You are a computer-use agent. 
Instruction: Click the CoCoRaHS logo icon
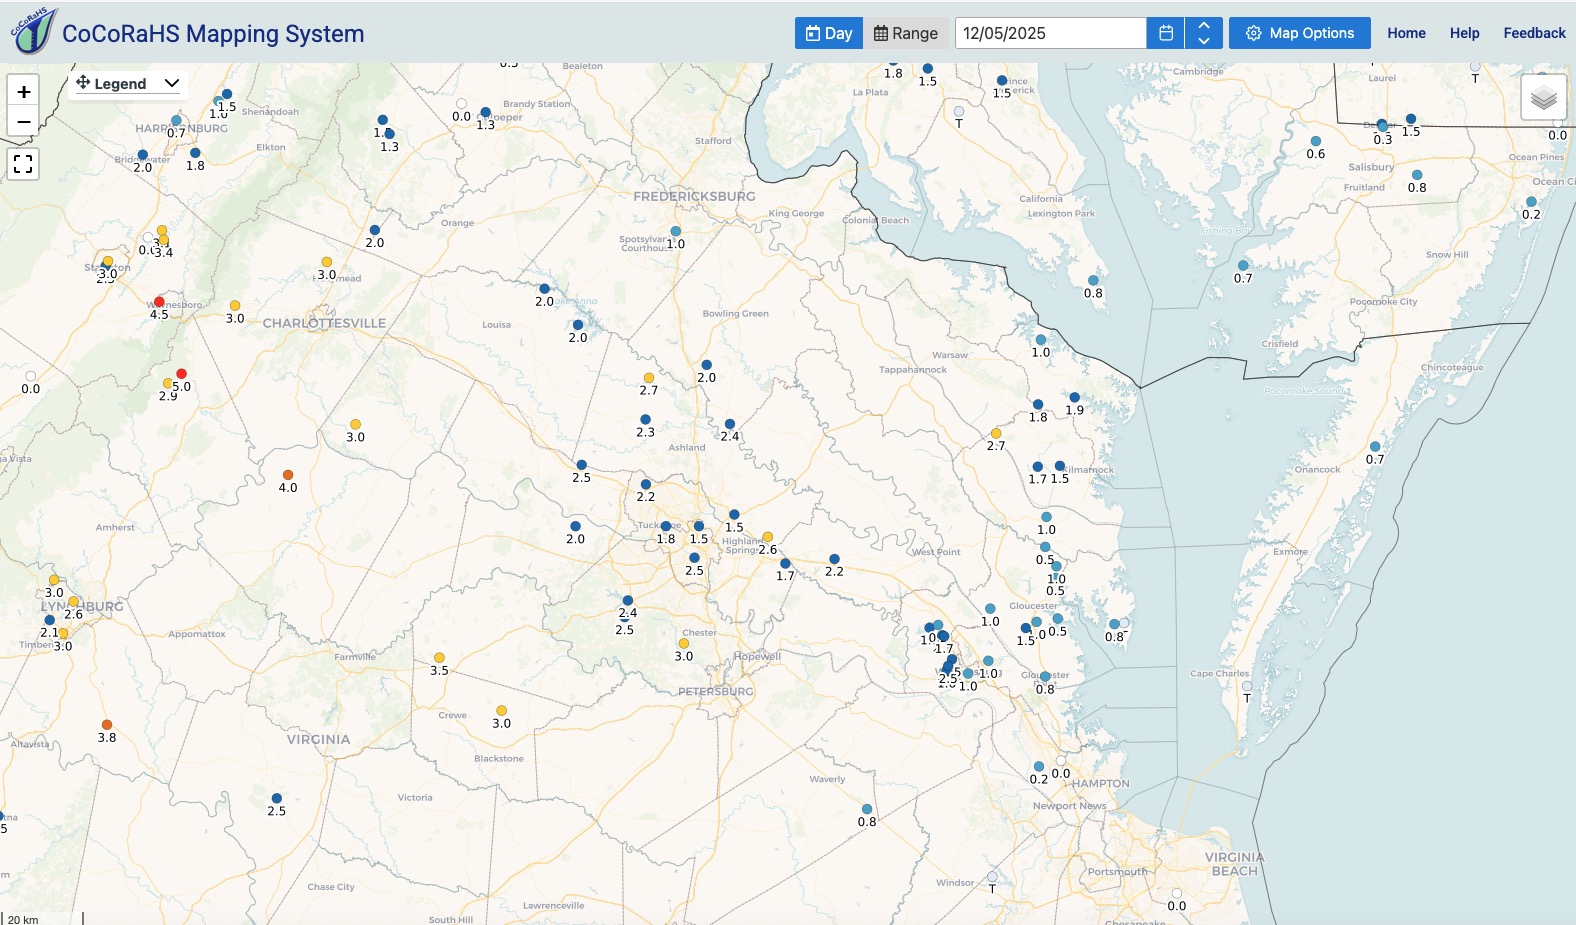pos(32,31)
